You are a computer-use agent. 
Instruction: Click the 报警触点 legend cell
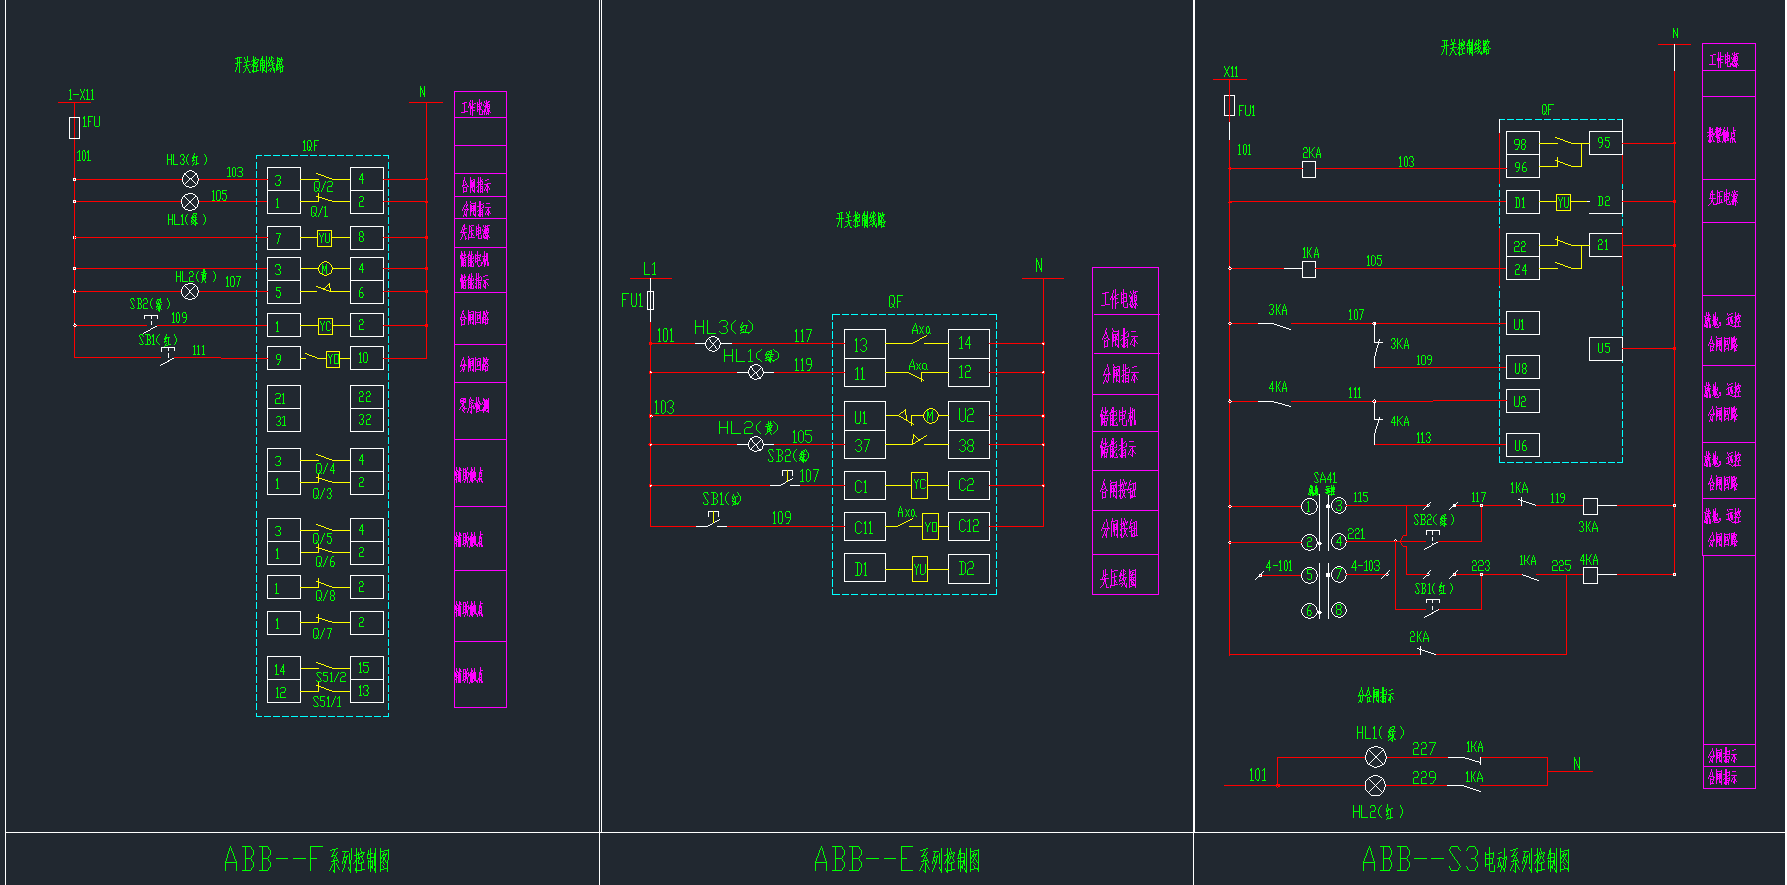point(1729,138)
